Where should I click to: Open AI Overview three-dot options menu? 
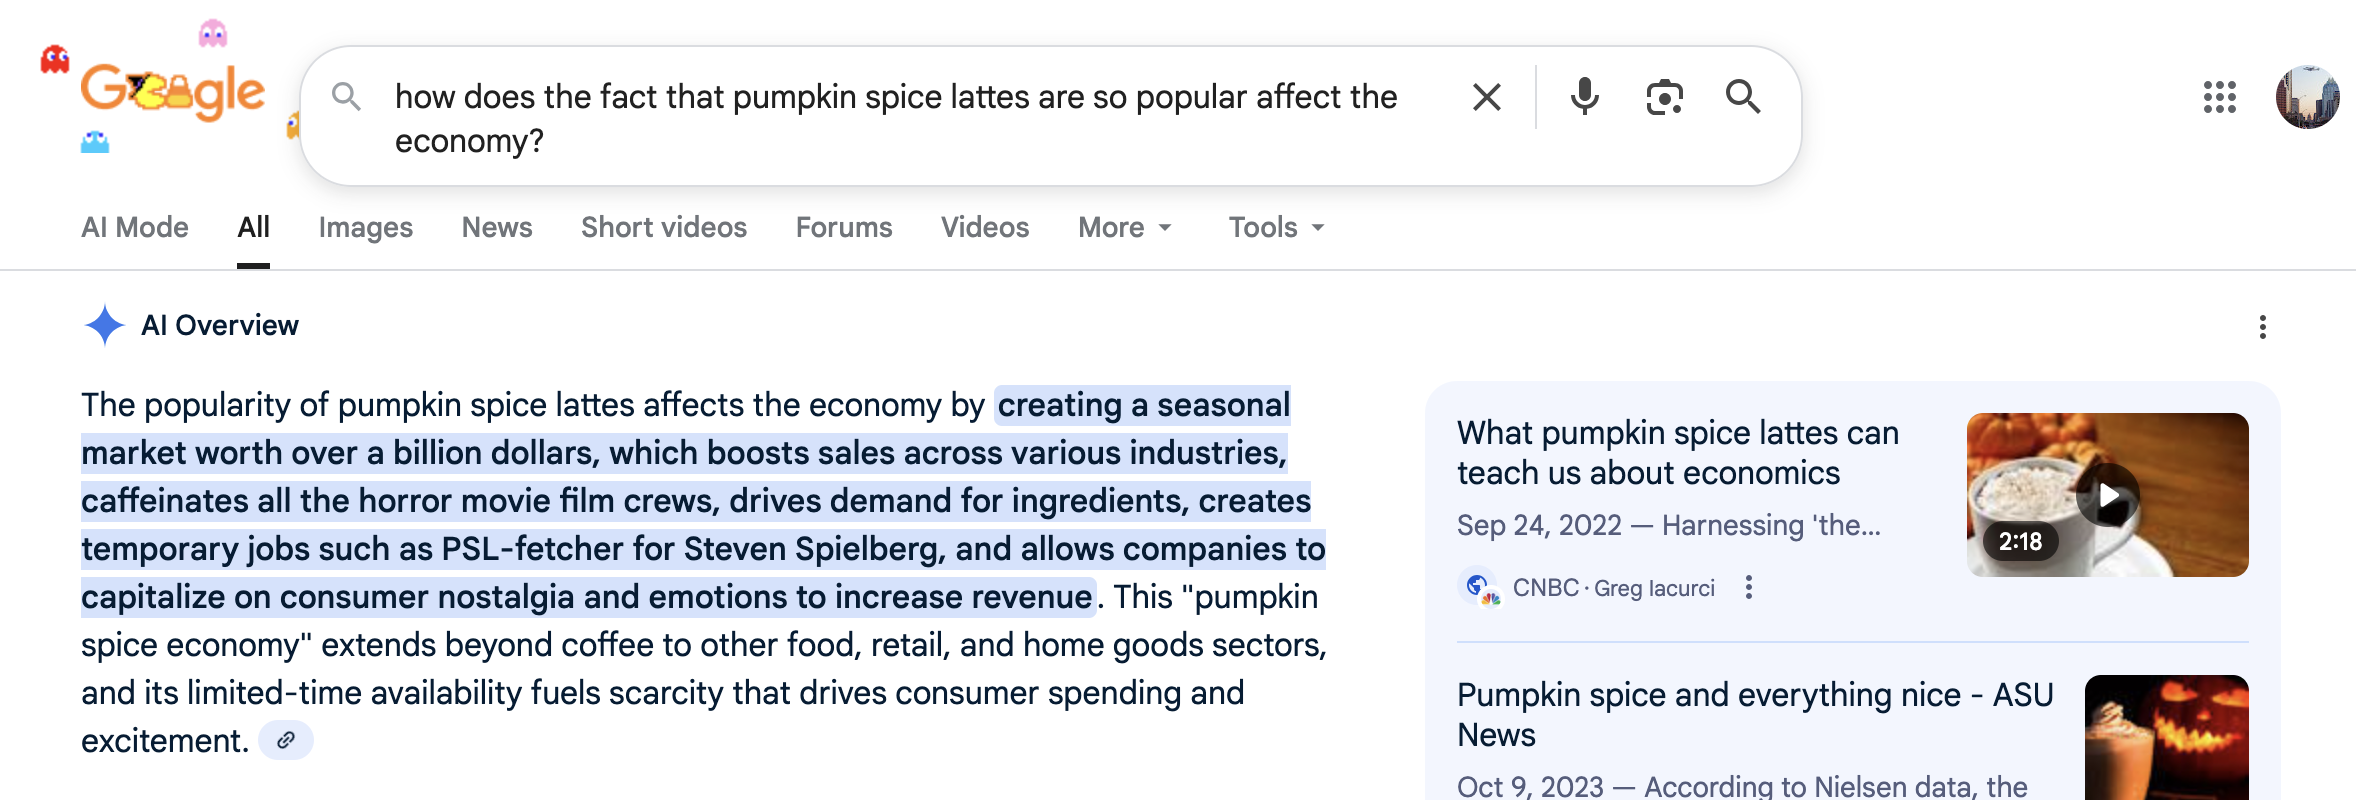click(x=2262, y=327)
